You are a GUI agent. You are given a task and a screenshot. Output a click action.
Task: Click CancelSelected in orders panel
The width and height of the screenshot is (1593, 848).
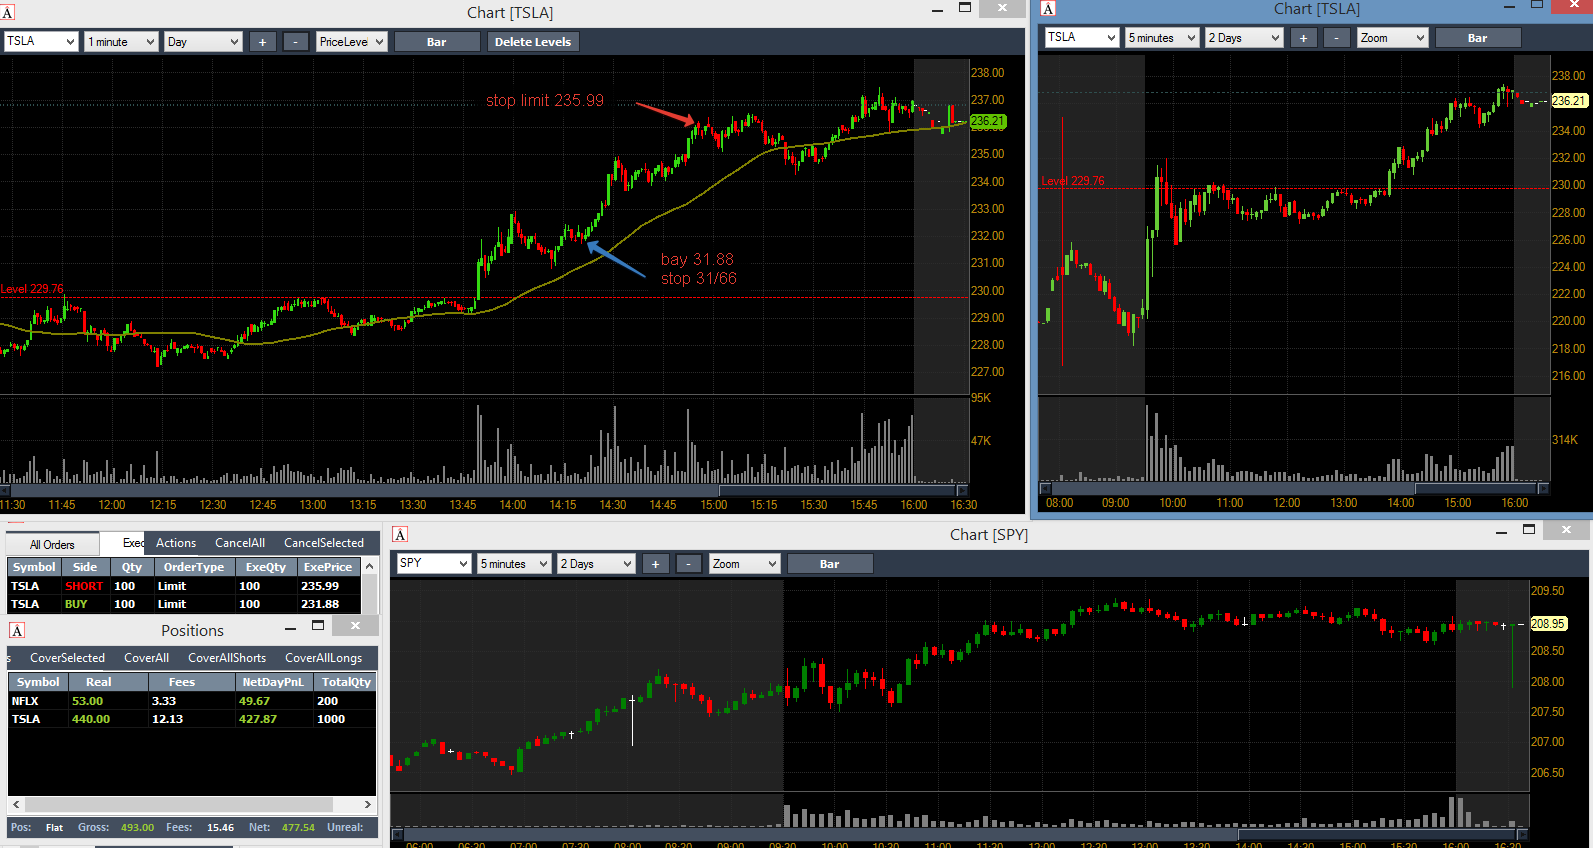coord(324,543)
